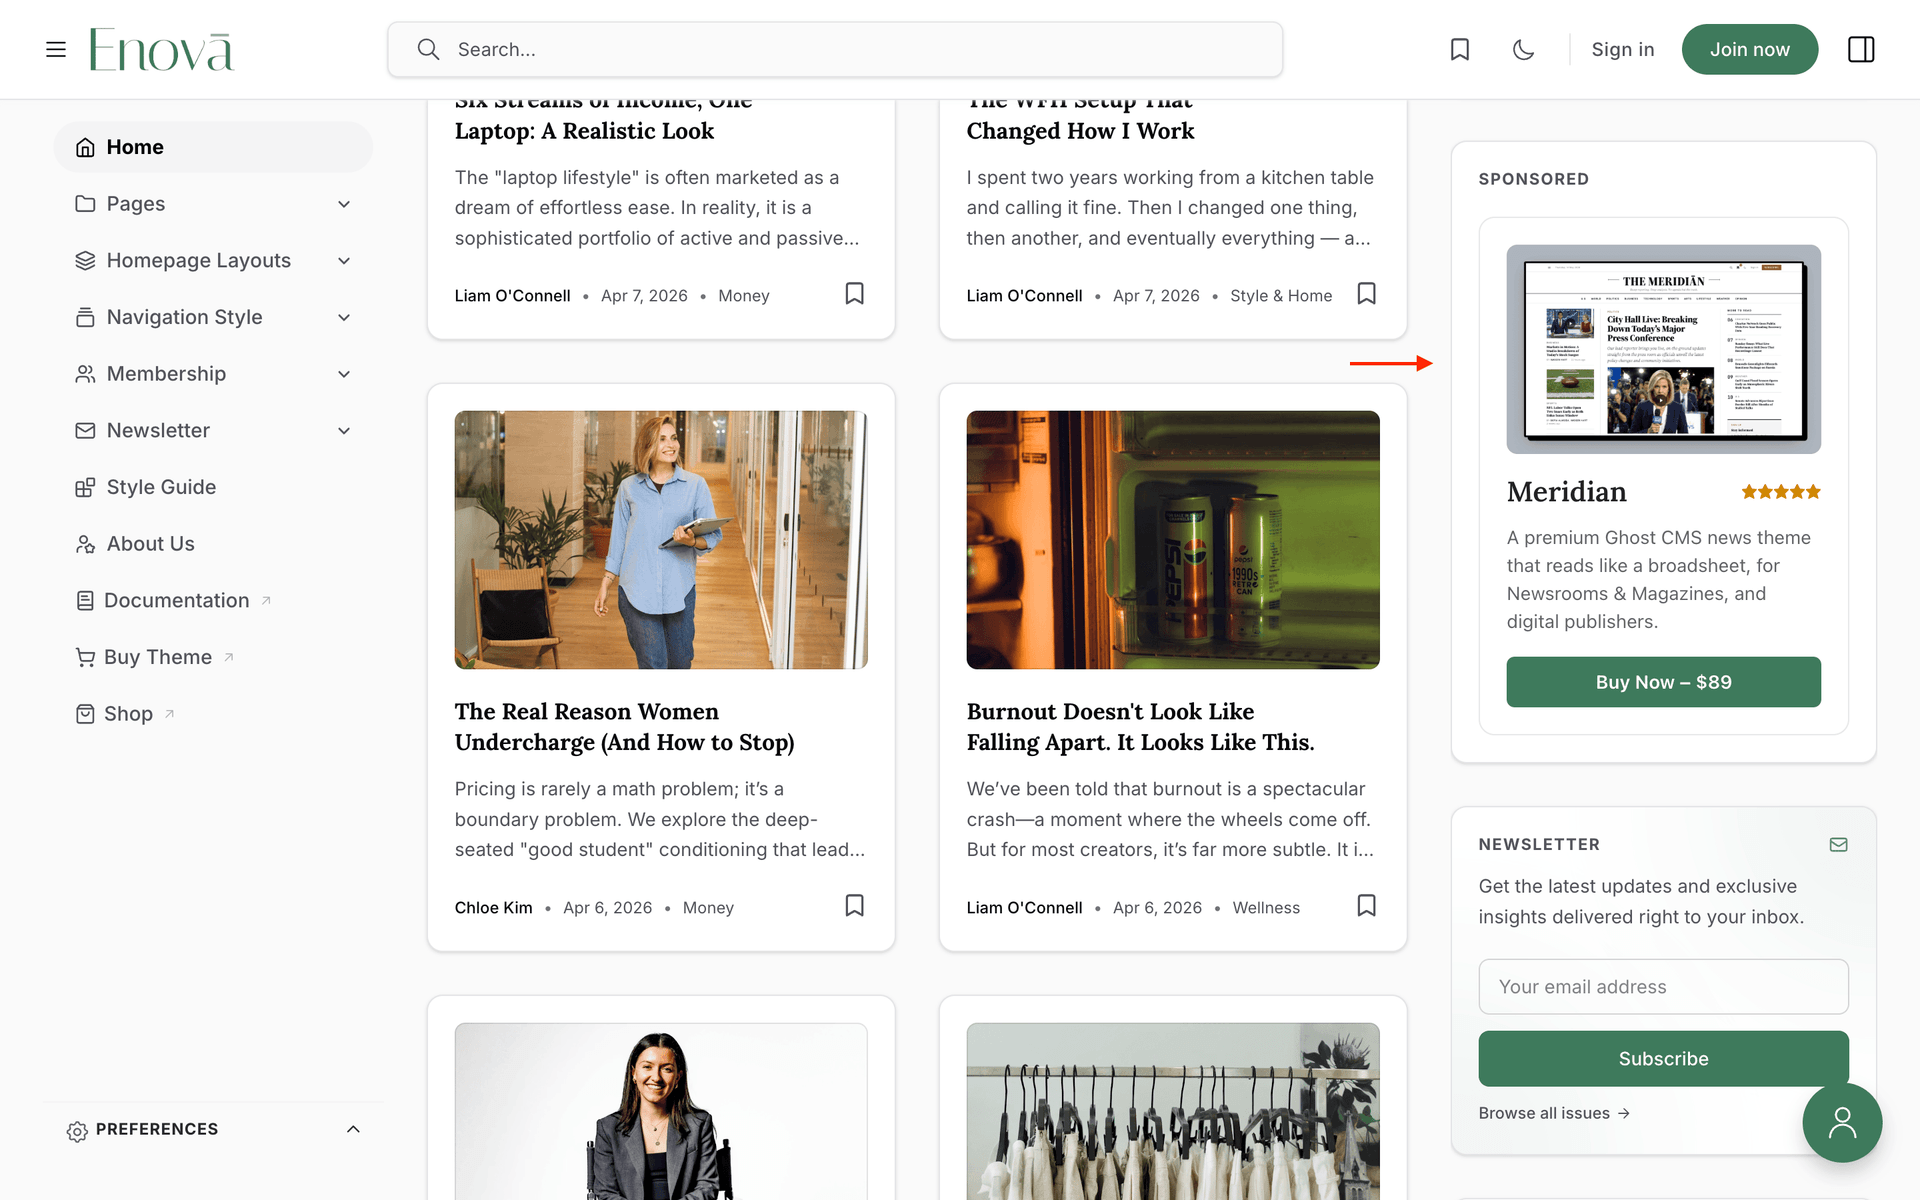Open the clothing rack article thumbnail
Image resolution: width=1920 pixels, height=1200 pixels.
pos(1173,1111)
